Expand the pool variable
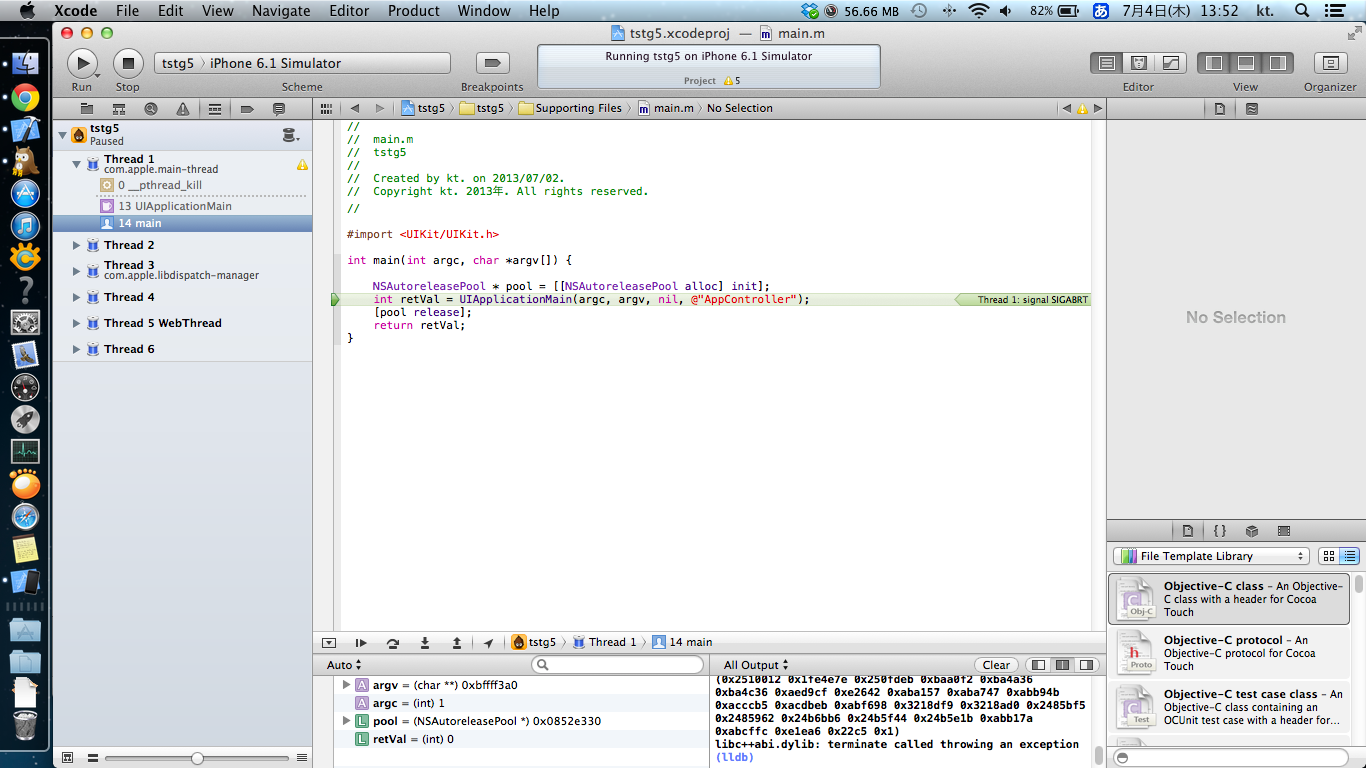 pos(347,721)
